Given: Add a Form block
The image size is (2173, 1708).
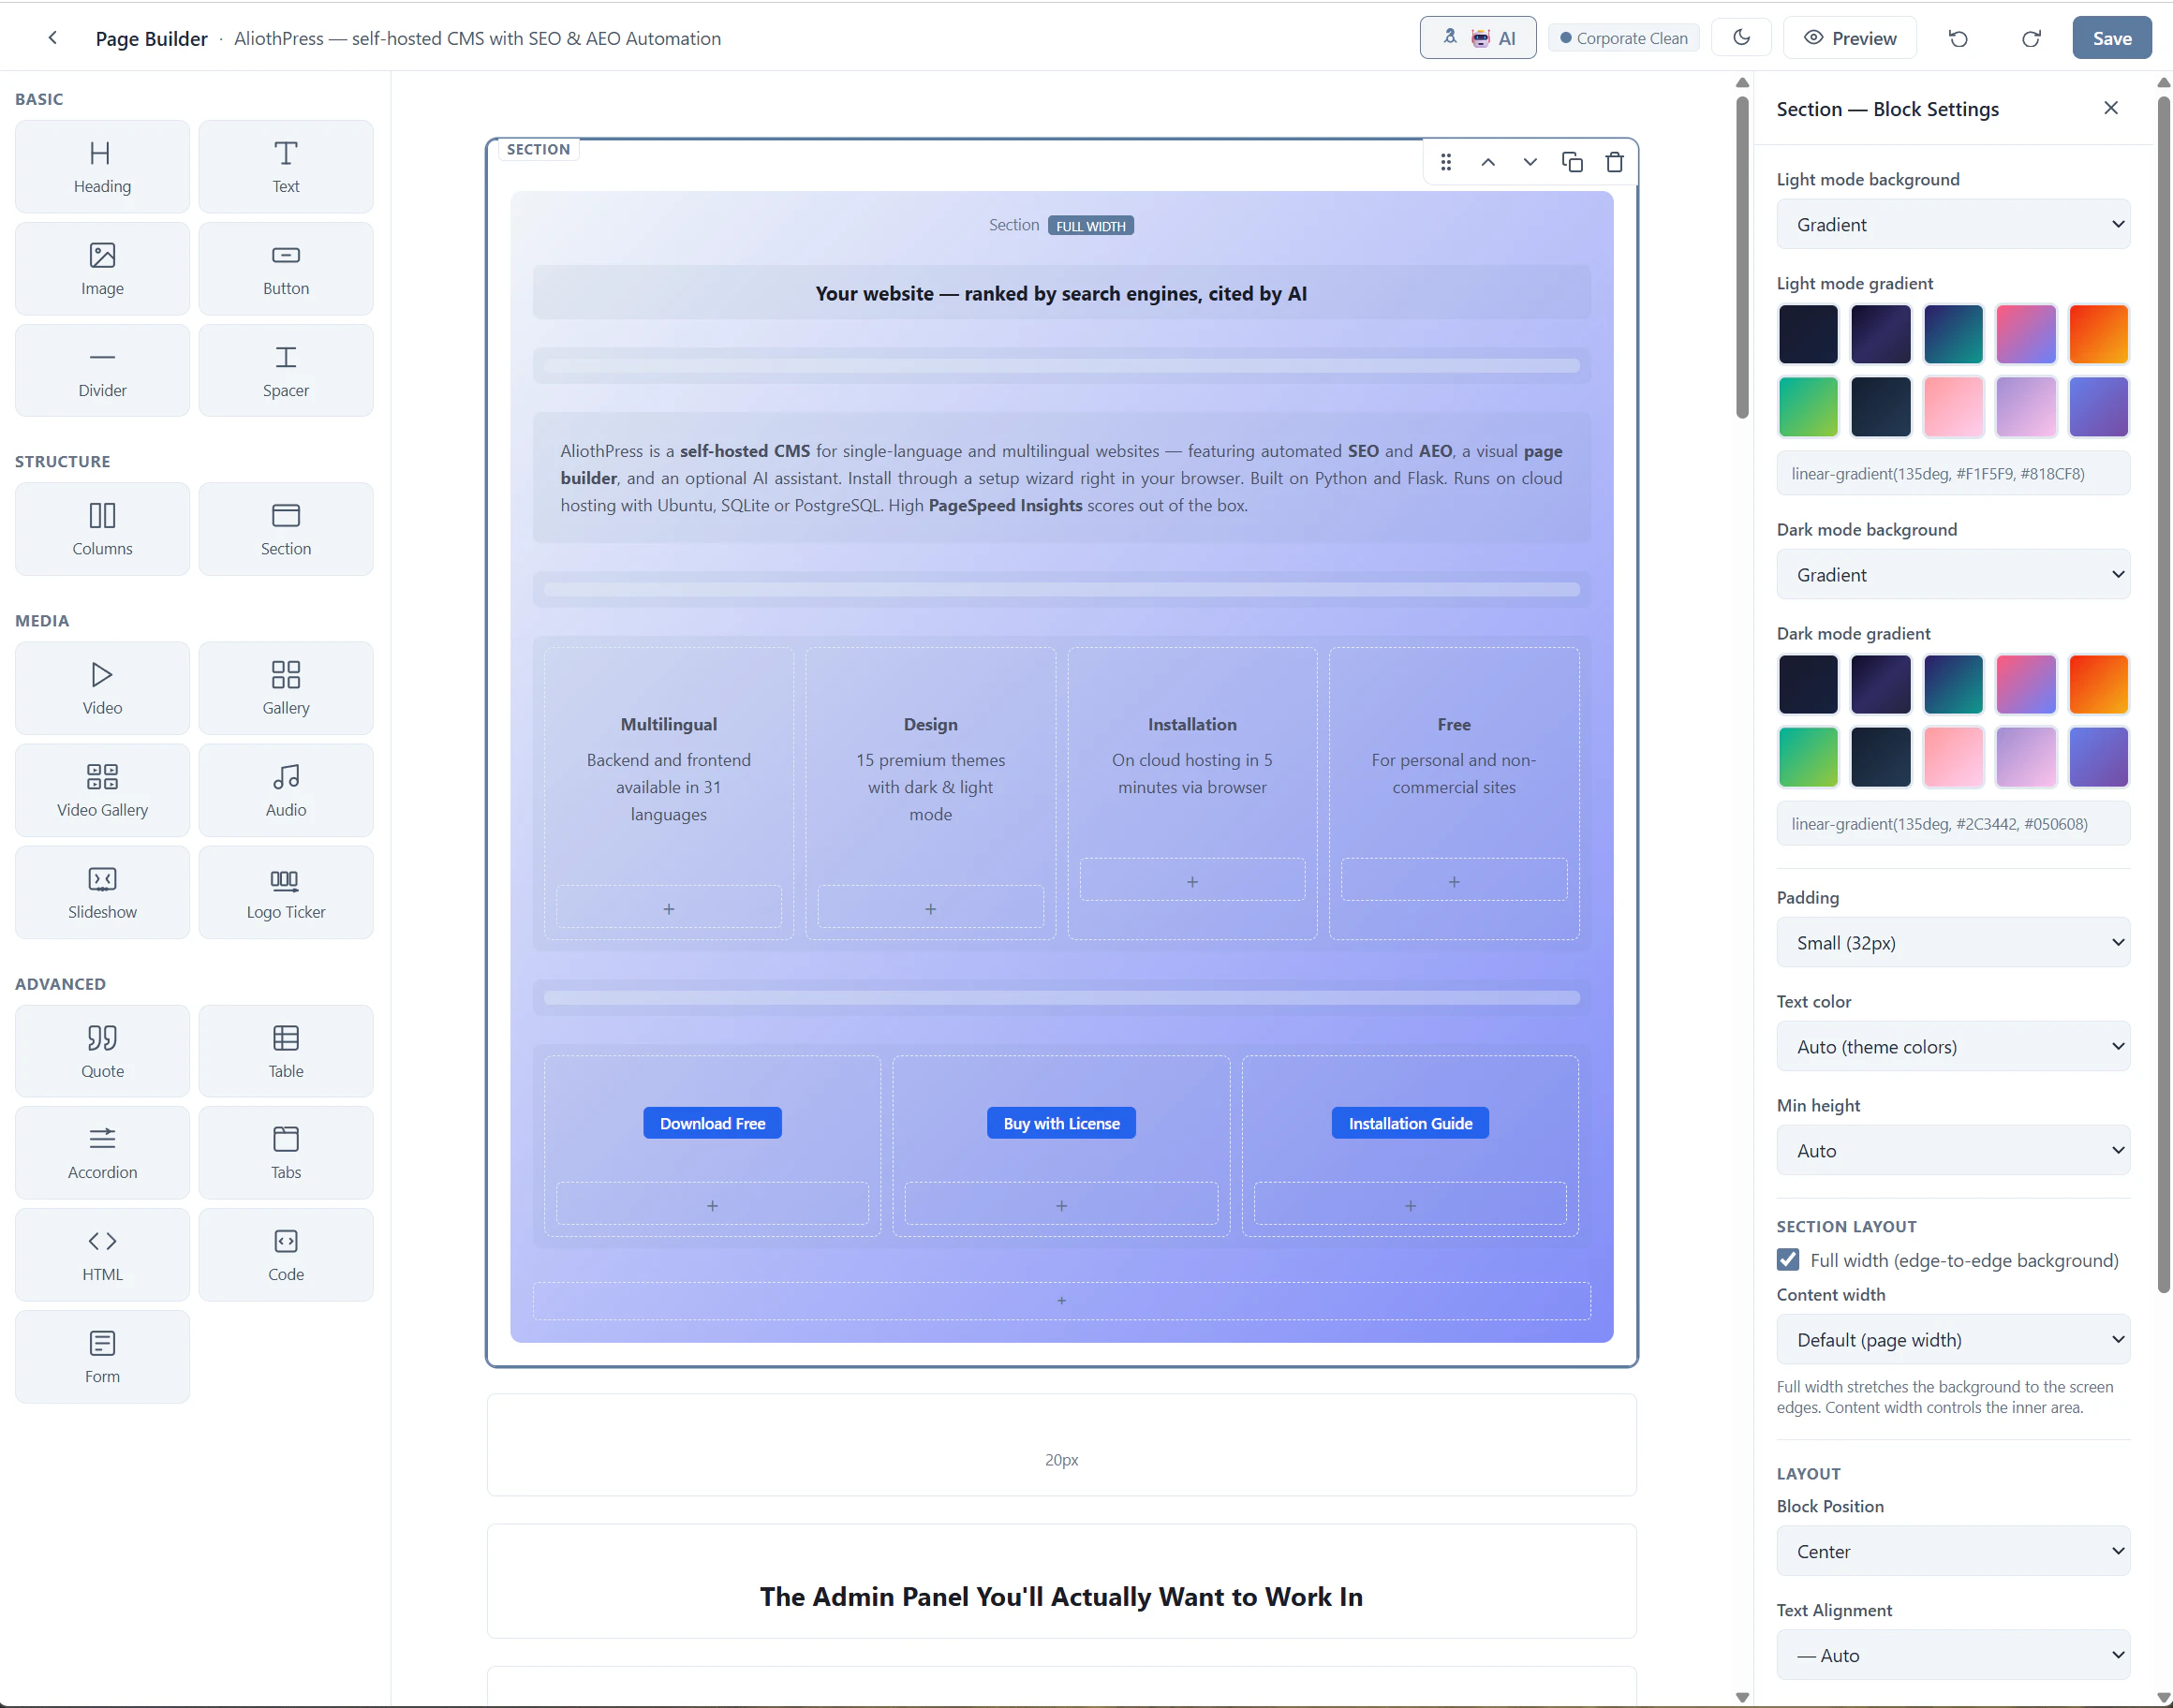Looking at the screenshot, I should [x=101, y=1356].
